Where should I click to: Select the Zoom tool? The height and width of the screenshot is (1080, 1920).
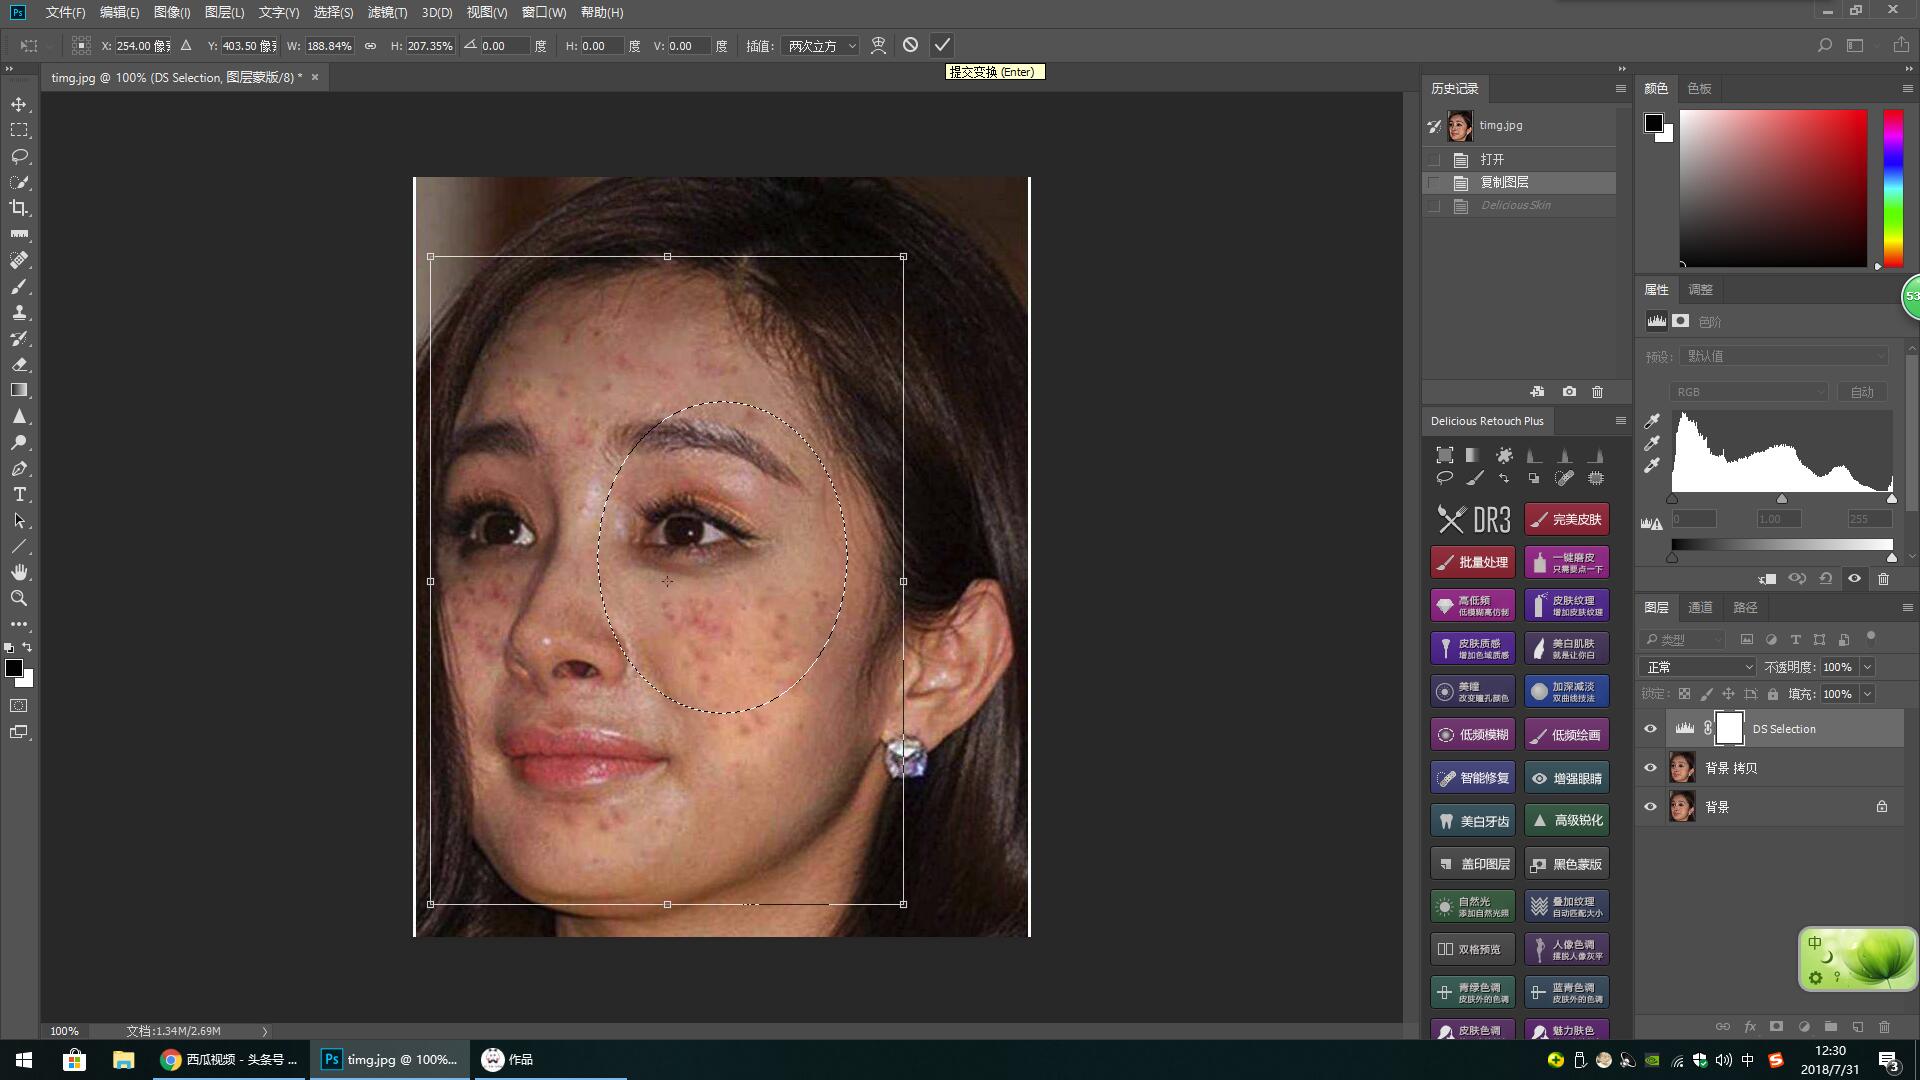point(19,598)
